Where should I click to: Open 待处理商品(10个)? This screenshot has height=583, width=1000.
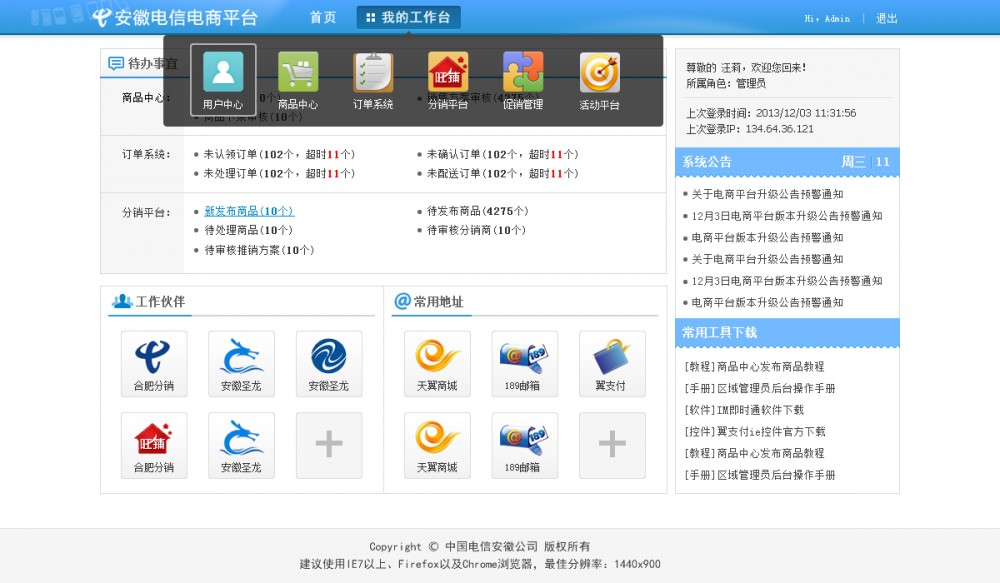tap(248, 230)
